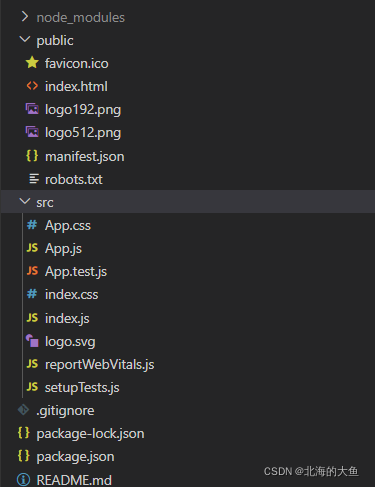The width and height of the screenshot is (375, 487).
Task: Click the JS icon of index.js
Action: (32, 318)
